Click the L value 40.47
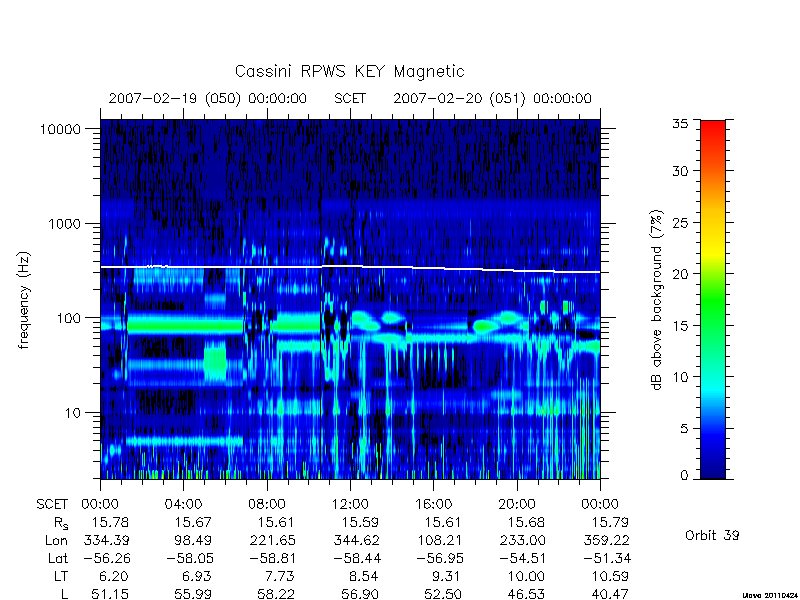The width and height of the screenshot is (800, 600). click(x=610, y=594)
